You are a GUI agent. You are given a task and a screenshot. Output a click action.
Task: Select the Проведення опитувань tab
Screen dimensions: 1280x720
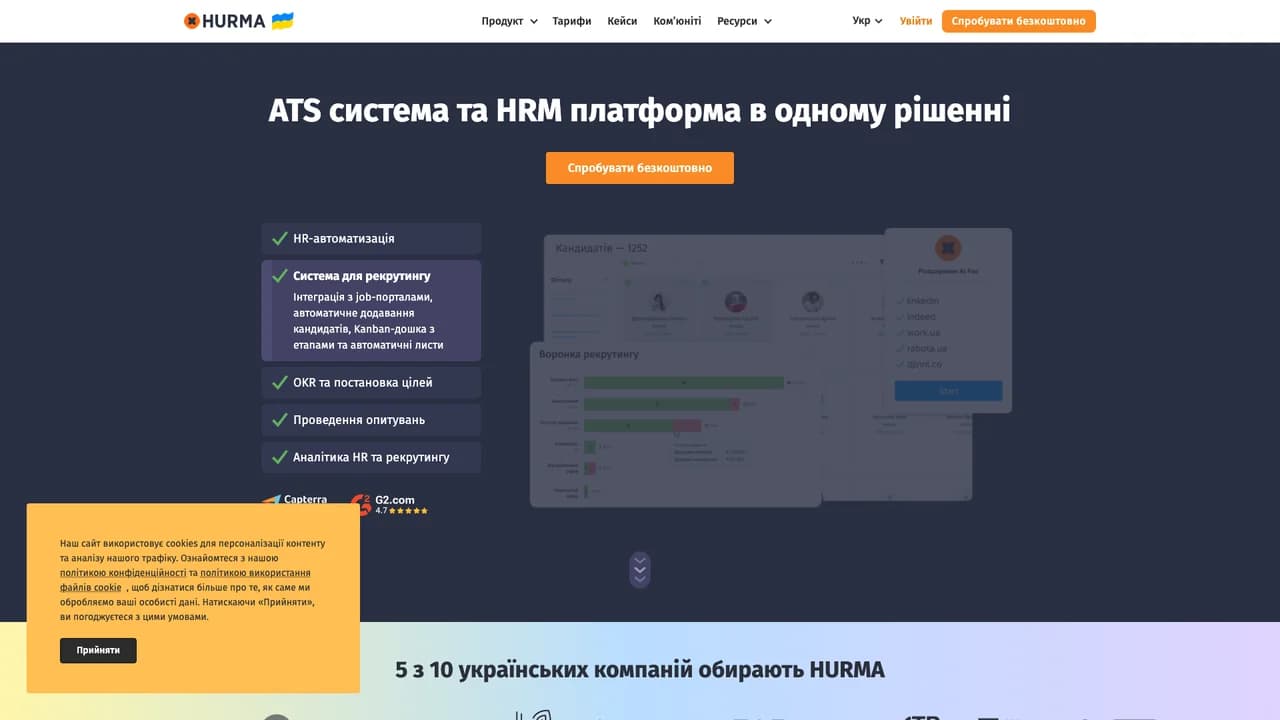coord(371,420)
